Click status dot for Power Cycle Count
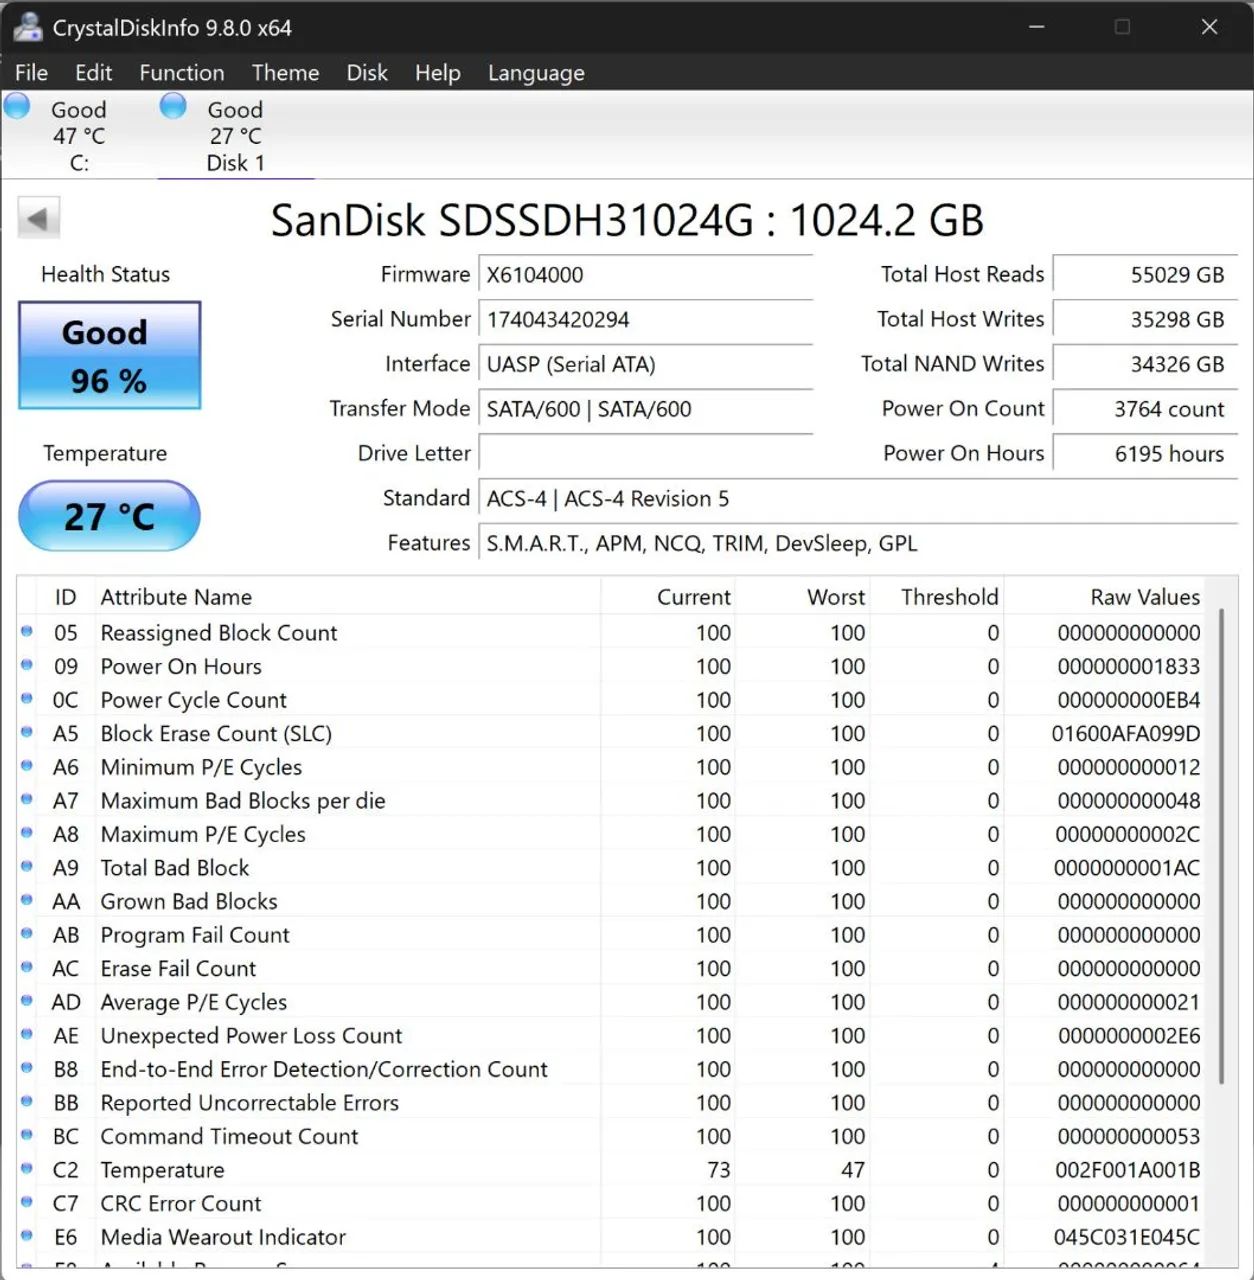The image size is (1254, 1280). click(27, 698)
